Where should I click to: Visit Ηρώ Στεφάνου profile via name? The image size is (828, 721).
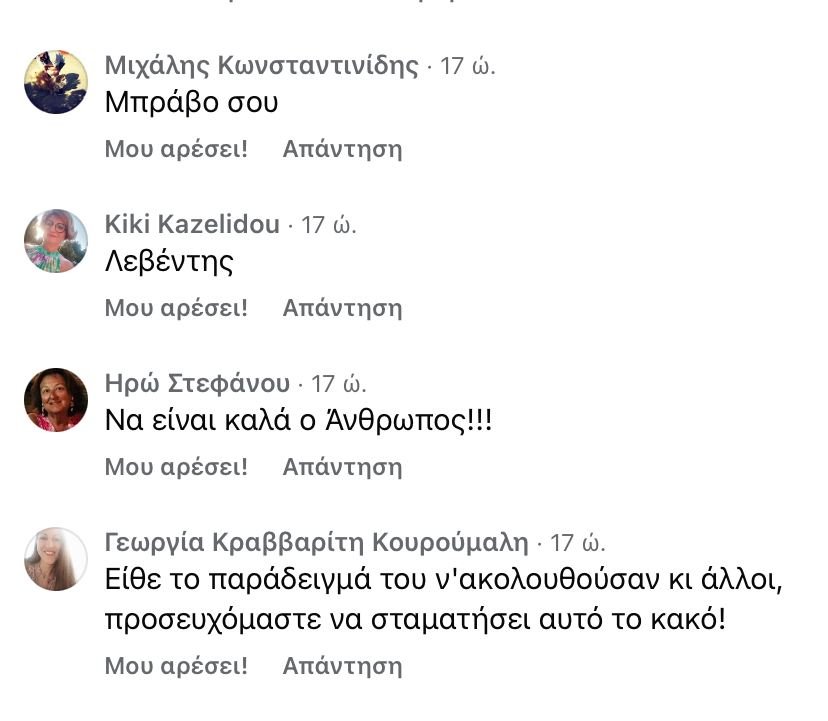tap(197, 384)
